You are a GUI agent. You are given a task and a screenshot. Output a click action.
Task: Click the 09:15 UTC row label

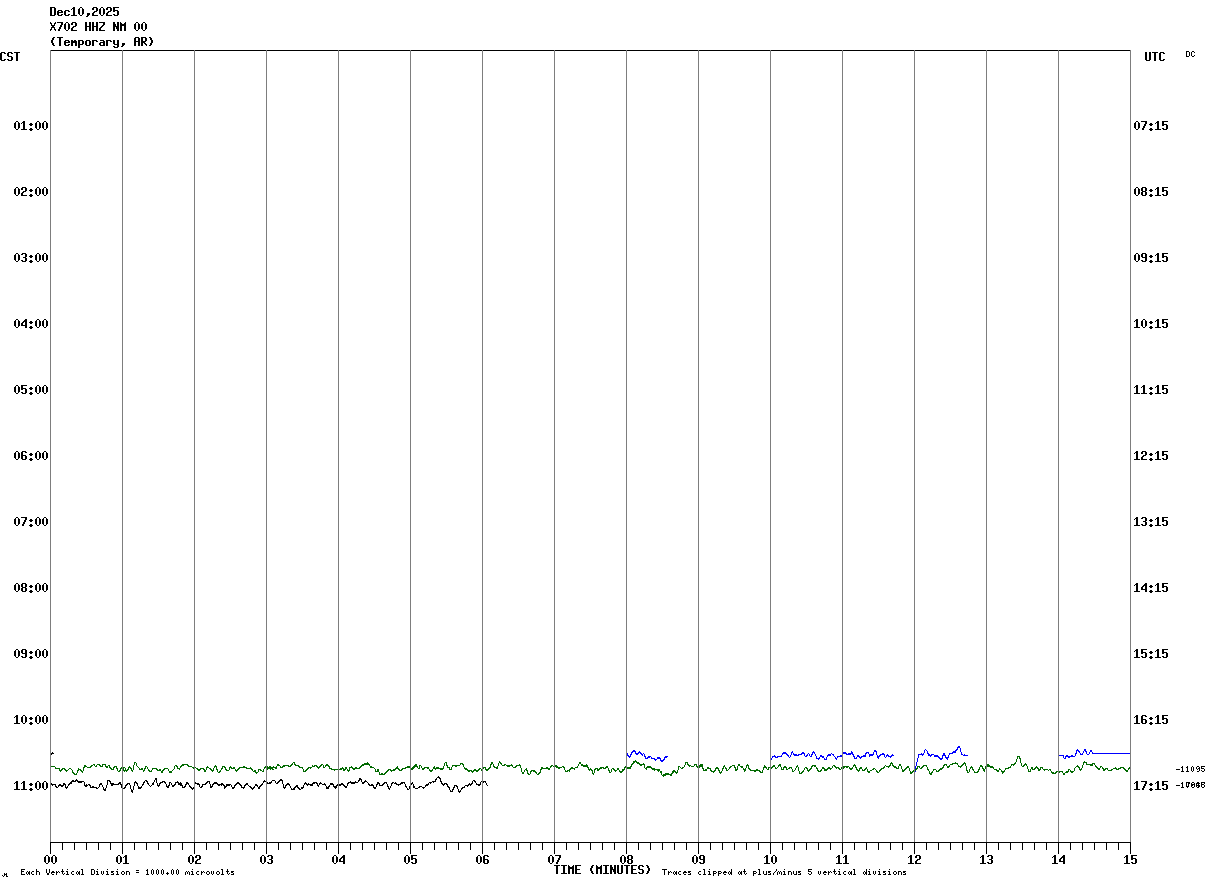pos(1151,258)
